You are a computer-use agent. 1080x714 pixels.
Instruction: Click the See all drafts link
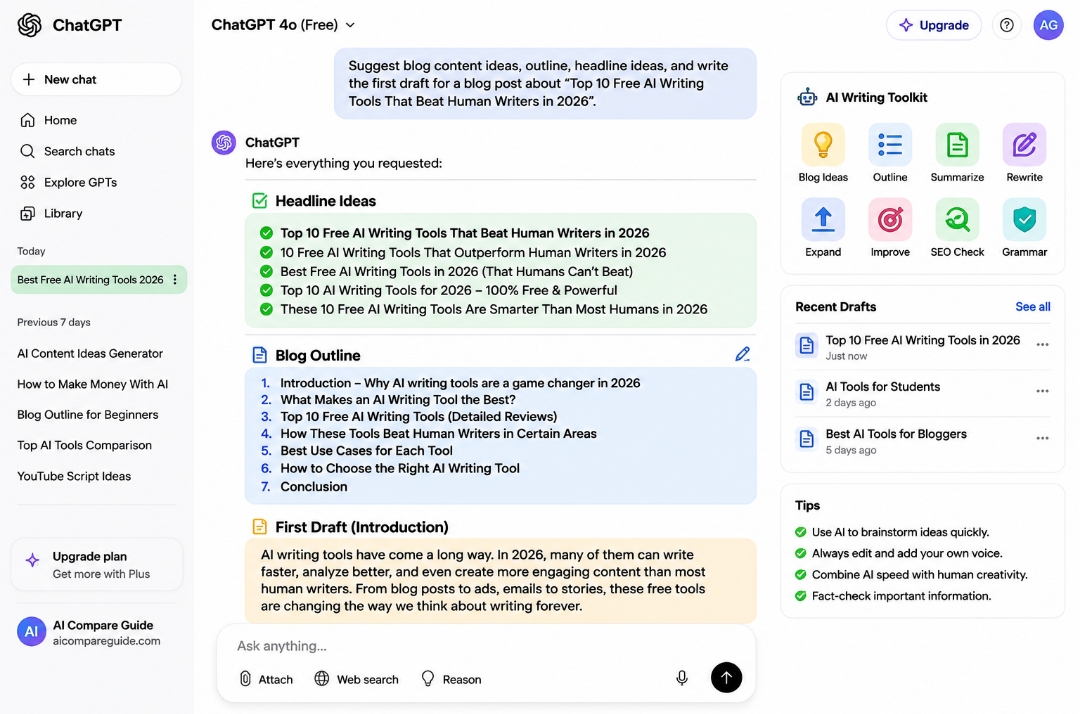(x=1032, y=306)
